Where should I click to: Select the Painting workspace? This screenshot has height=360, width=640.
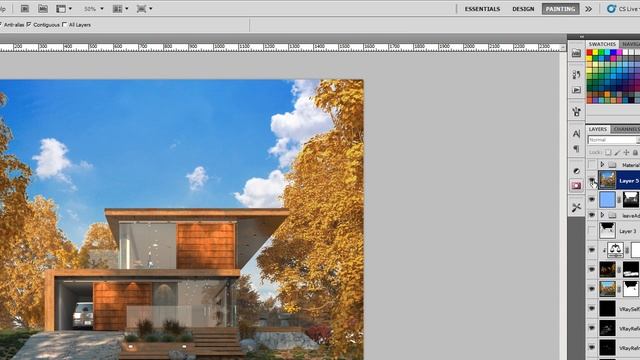click(x=560, y=9)
